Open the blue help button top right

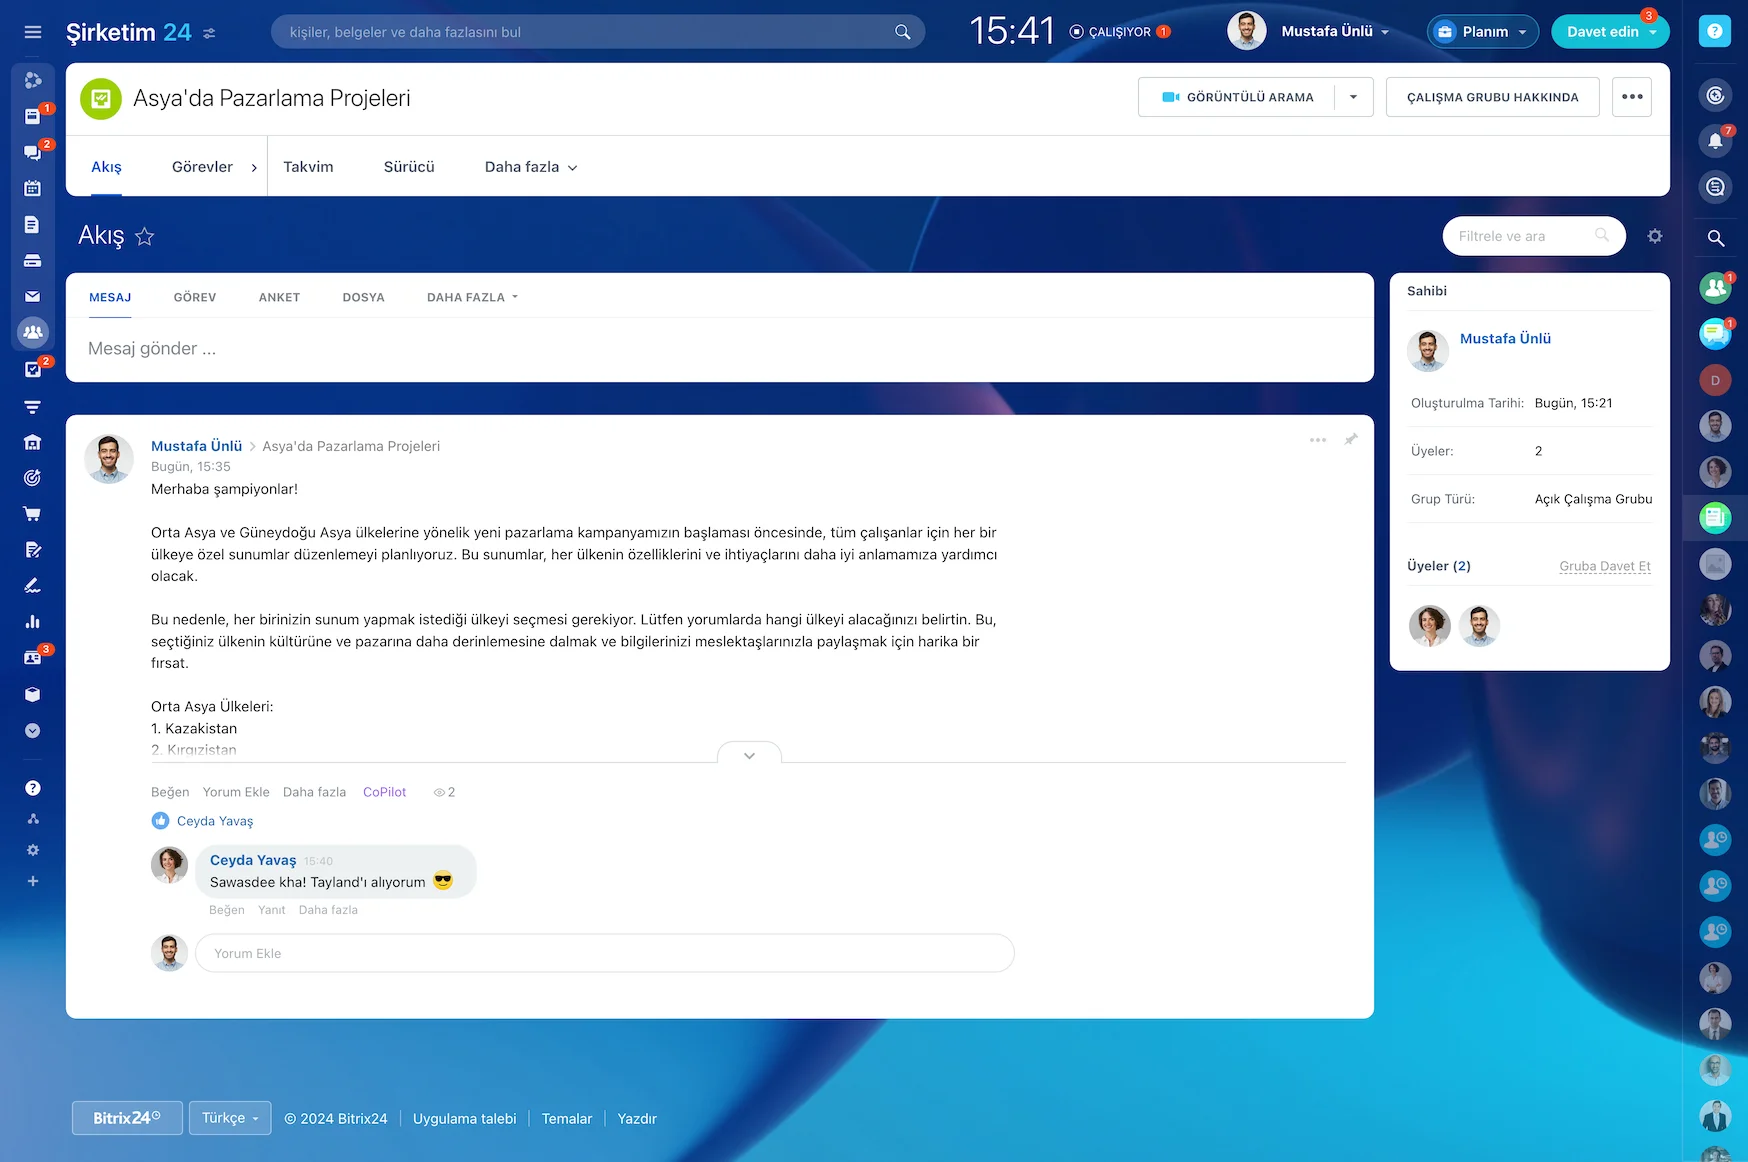[x=1715, y=31]
